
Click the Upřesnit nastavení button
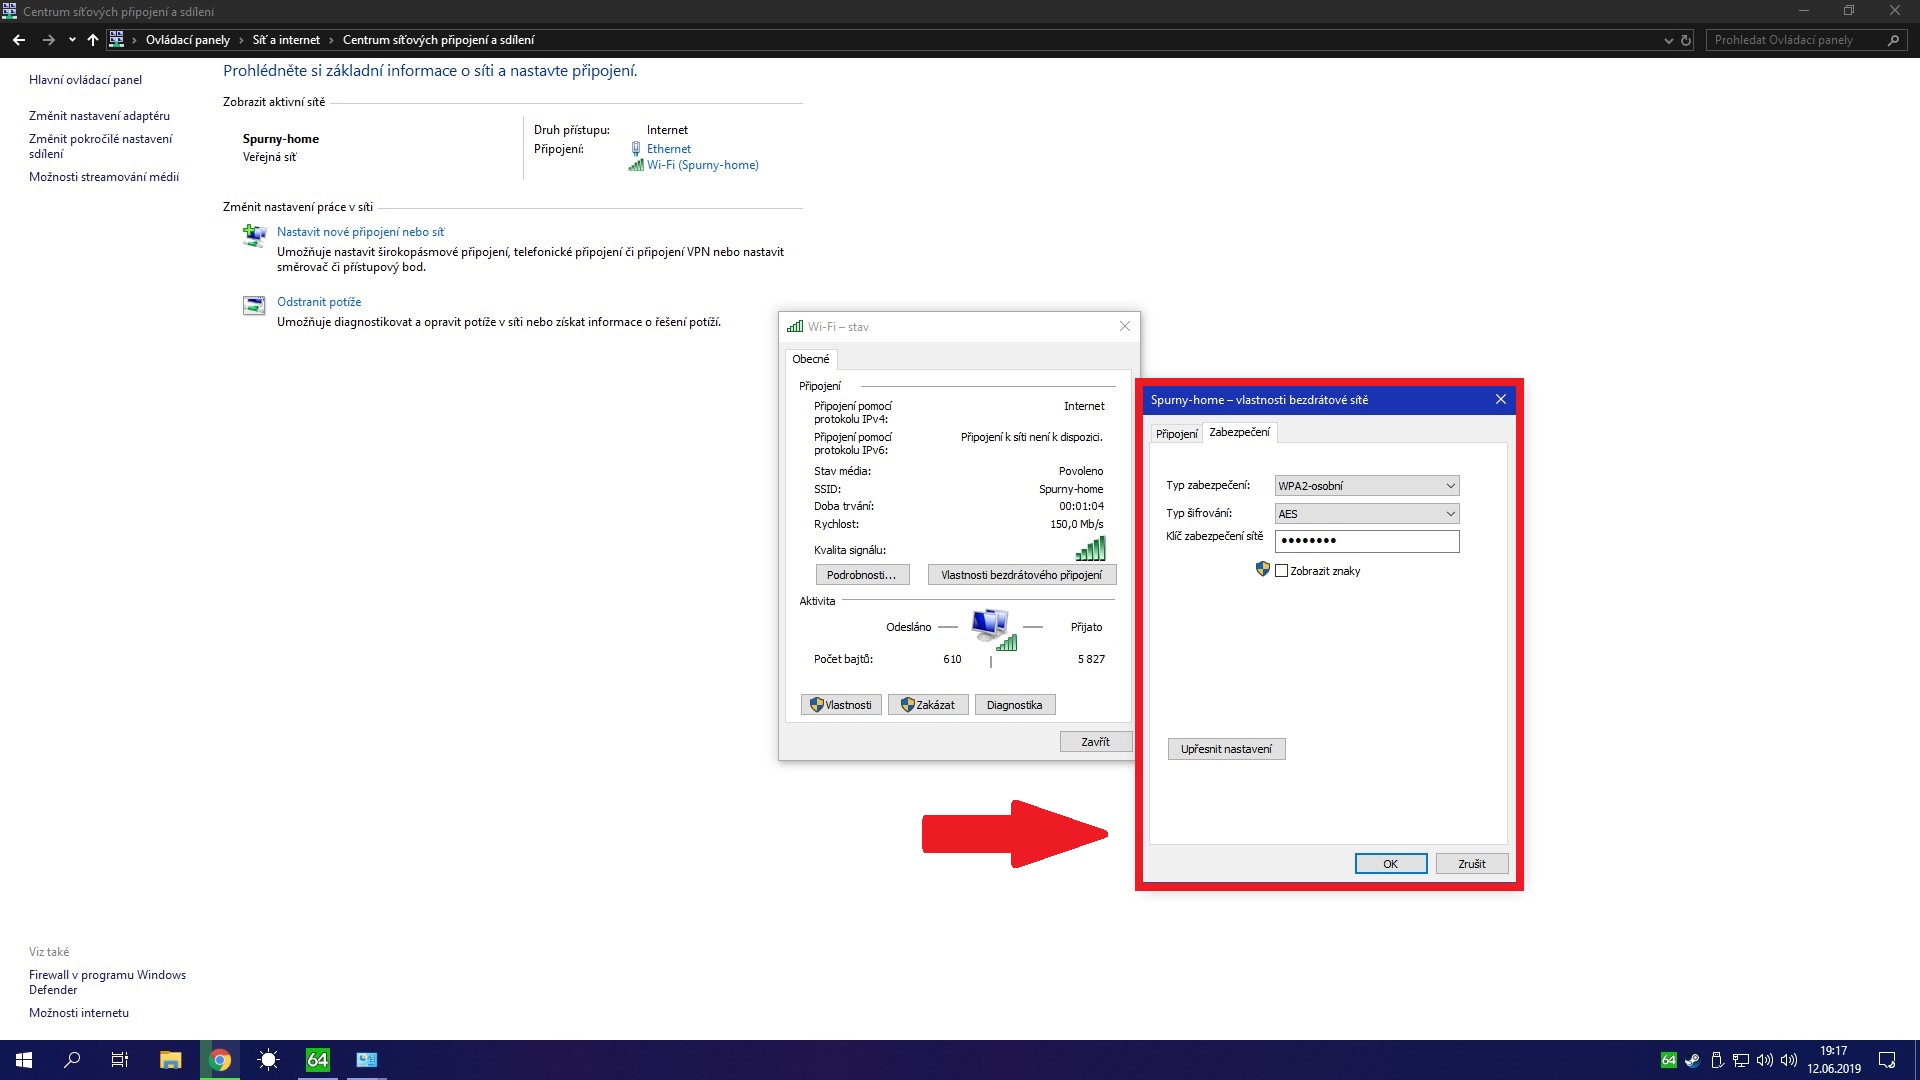[1226, 749]
